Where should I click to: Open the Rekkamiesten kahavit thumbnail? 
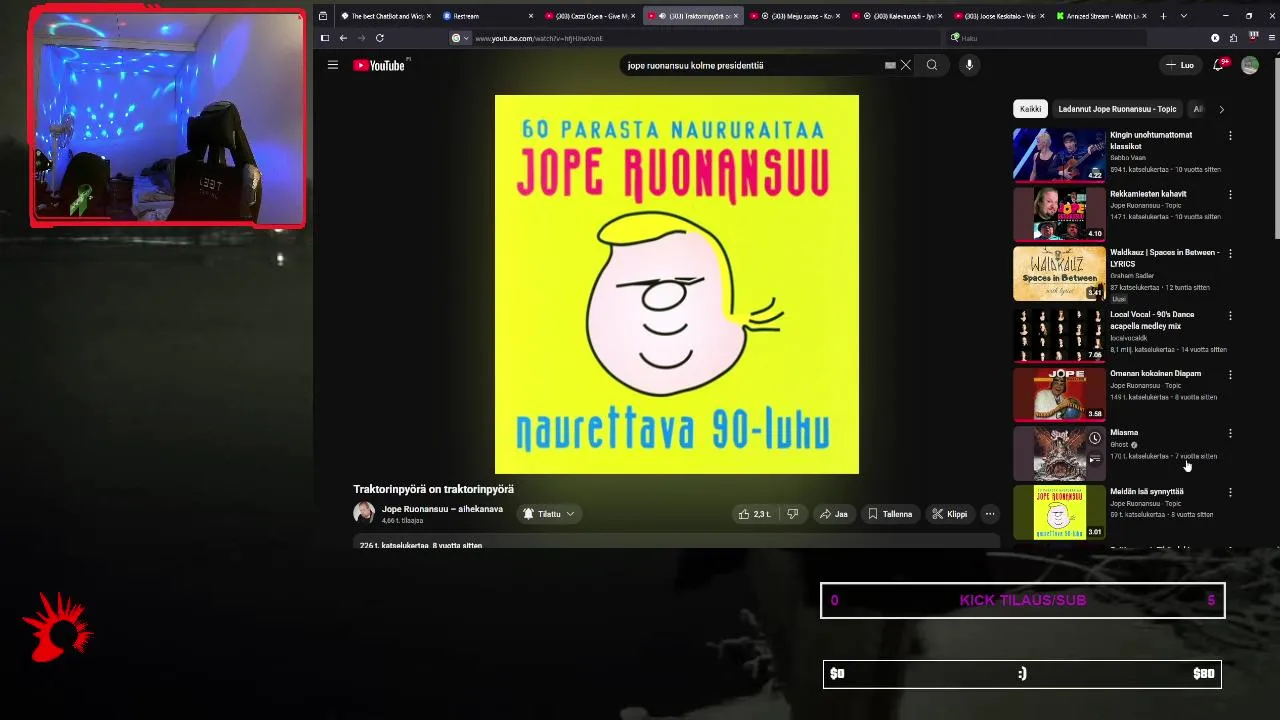pyautogui.click(x=1059, y=213)
